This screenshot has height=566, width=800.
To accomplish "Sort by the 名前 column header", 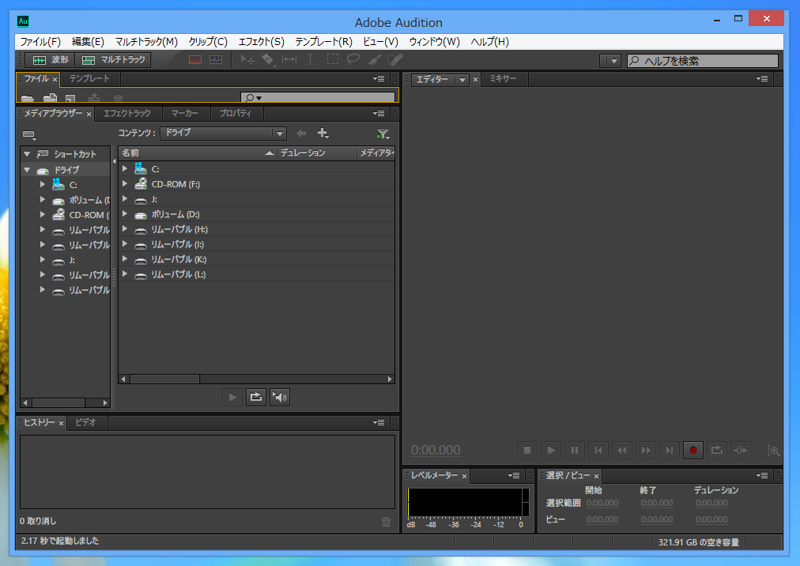I will click(198, 153).
